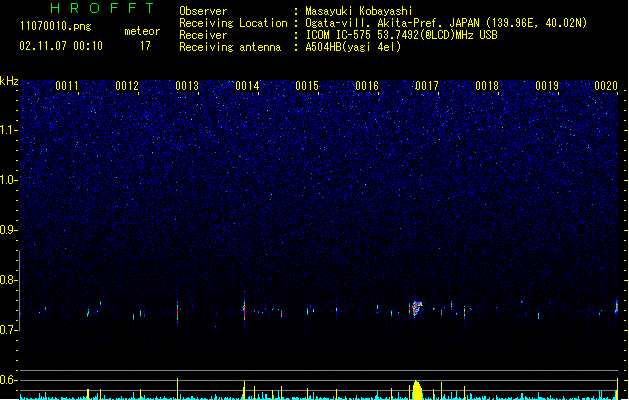Viewport: 629px width, 400px height.
Task: Click the 0017 time marker
Action: pos(427,86)
